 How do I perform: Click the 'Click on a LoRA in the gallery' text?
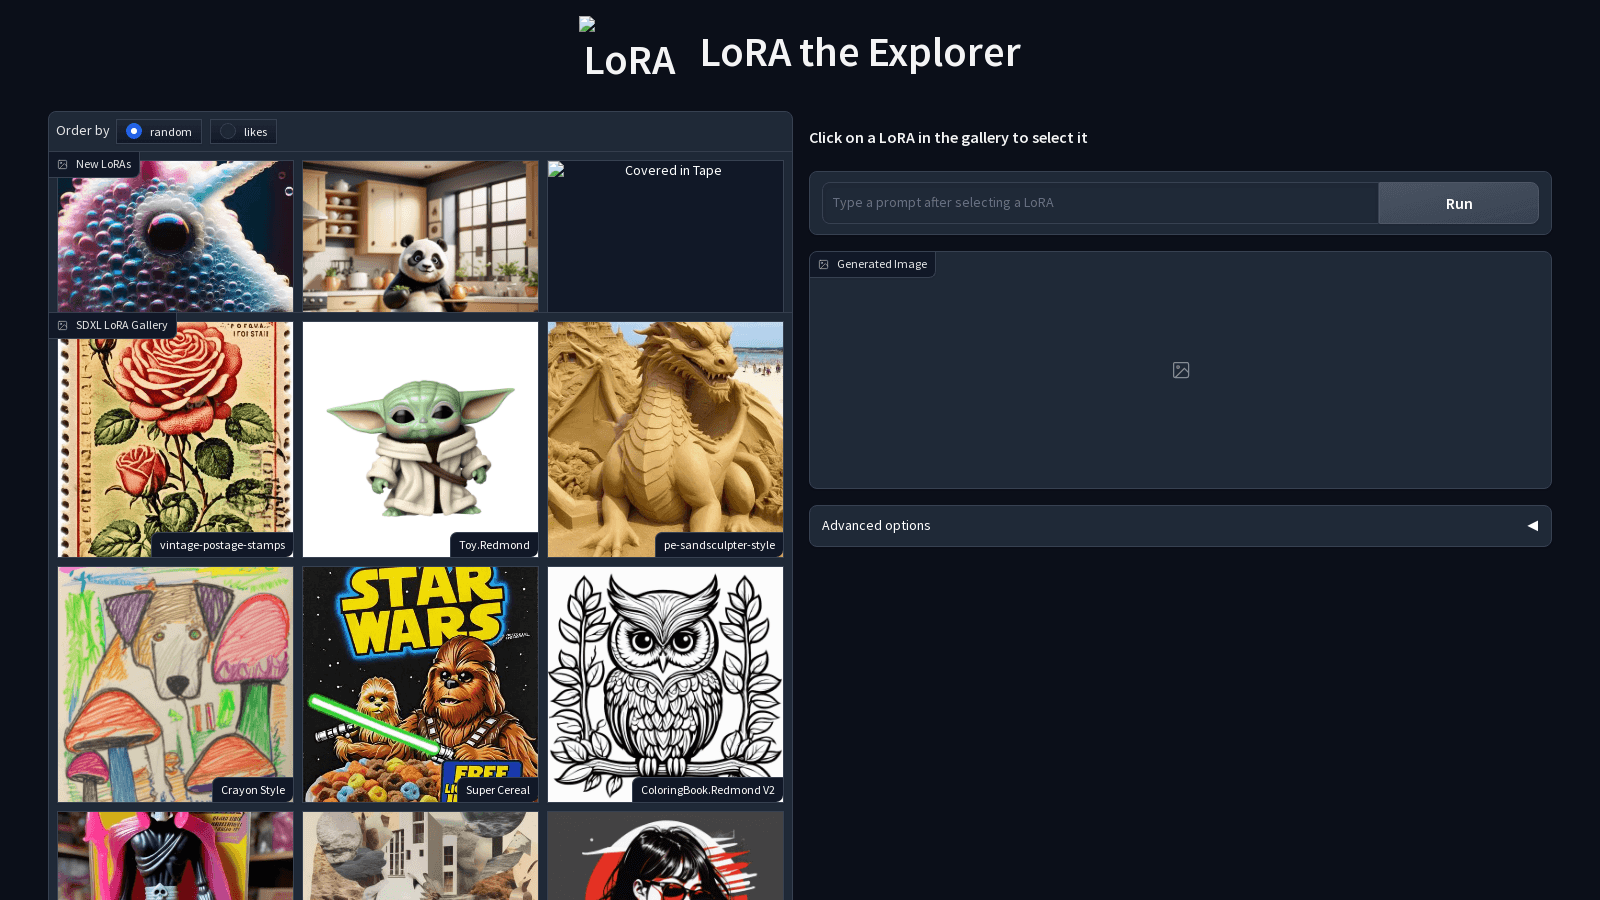pyautogui.click(x=948, y=138)
